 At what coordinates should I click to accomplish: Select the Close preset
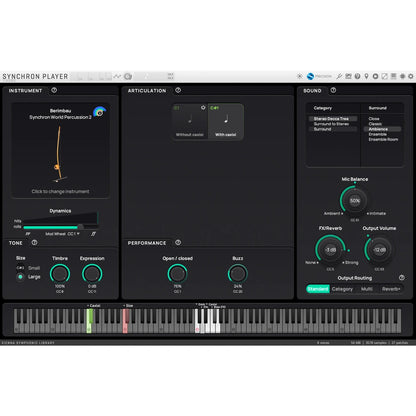pyautogui.click(x=382, y=119)
